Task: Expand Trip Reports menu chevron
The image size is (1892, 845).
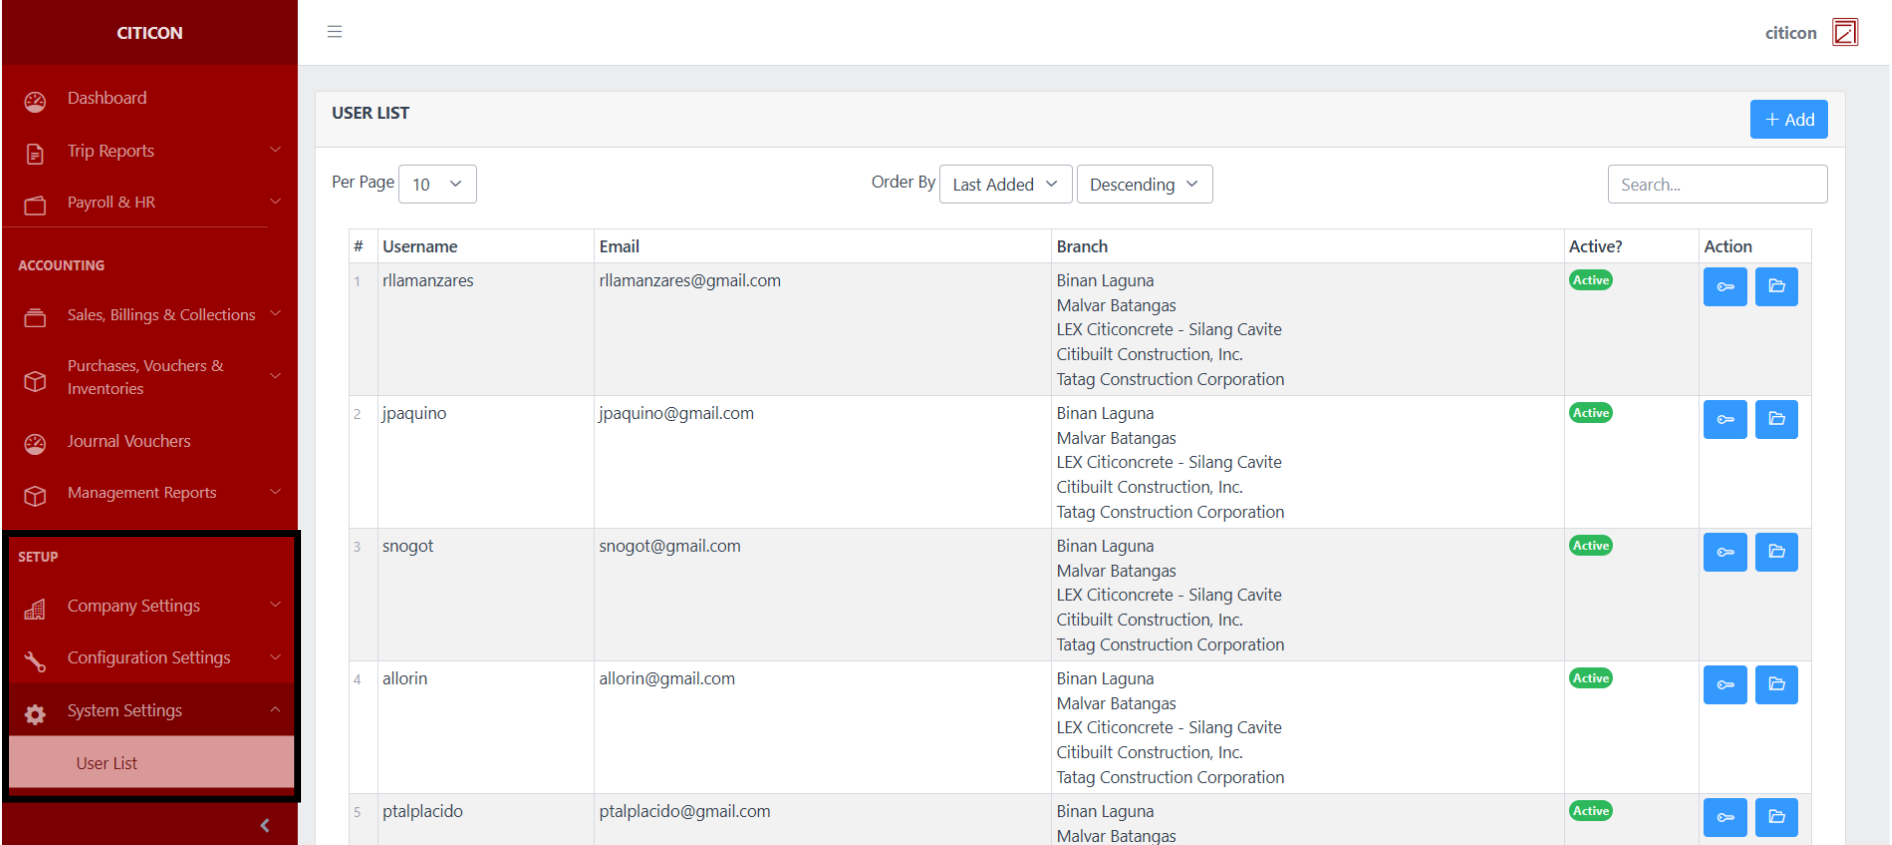Action: (x=275, y=150)
